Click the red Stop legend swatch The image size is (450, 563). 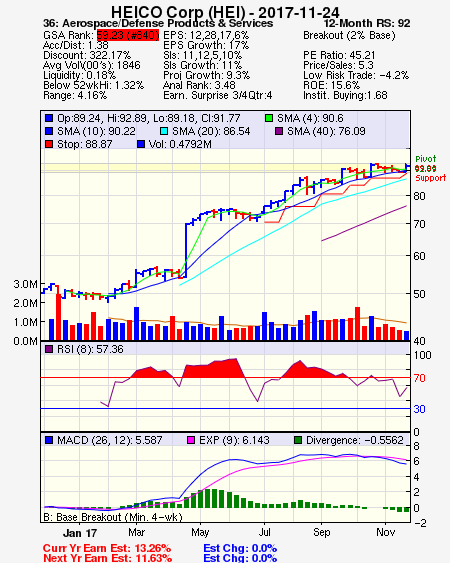(49, 144)
